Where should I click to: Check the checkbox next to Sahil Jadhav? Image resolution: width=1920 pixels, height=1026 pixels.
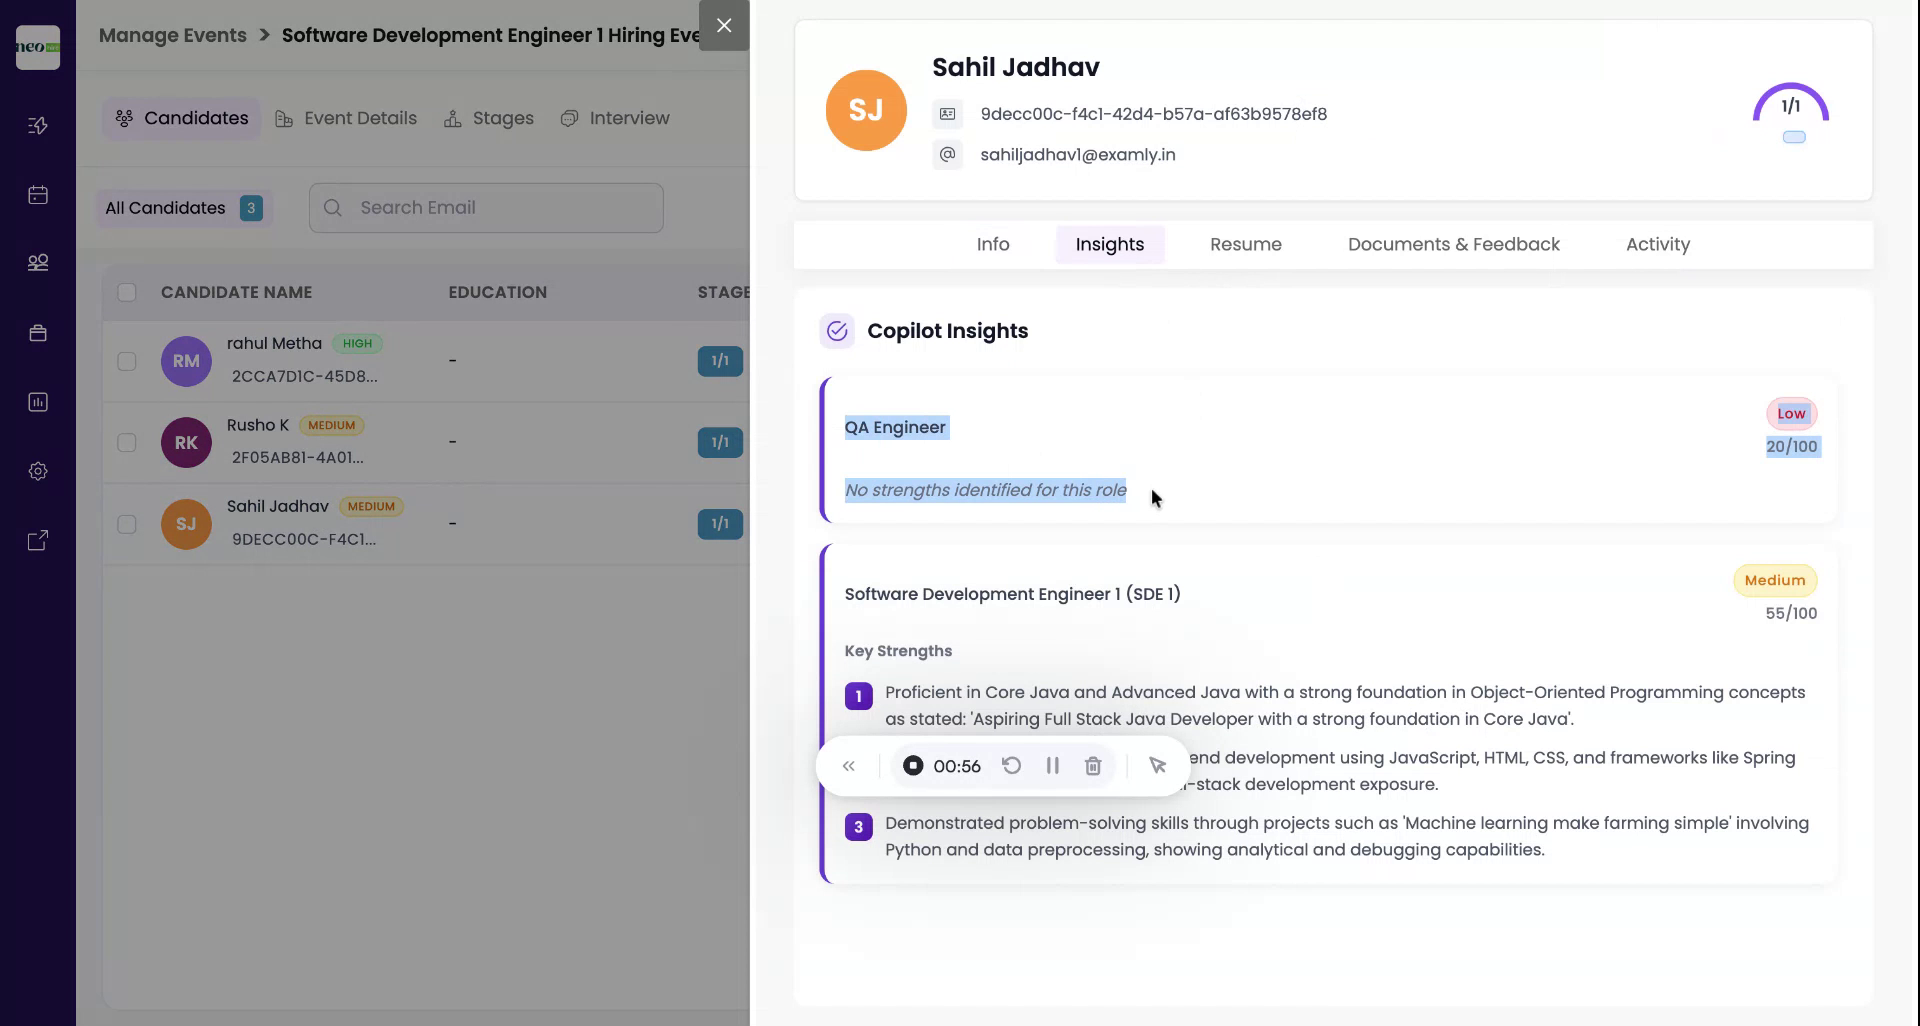tap(126, 524)
